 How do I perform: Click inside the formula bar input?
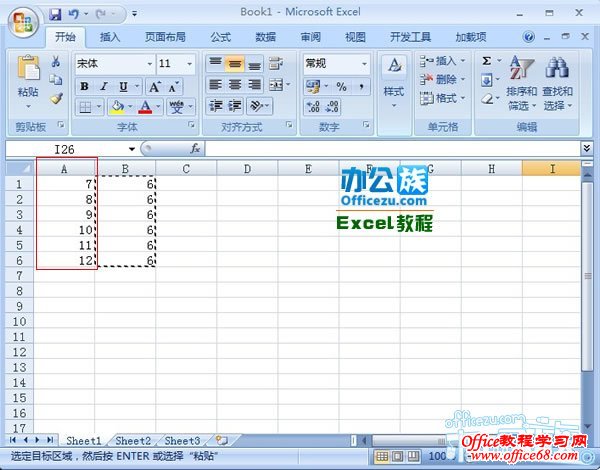coord(393,149)
